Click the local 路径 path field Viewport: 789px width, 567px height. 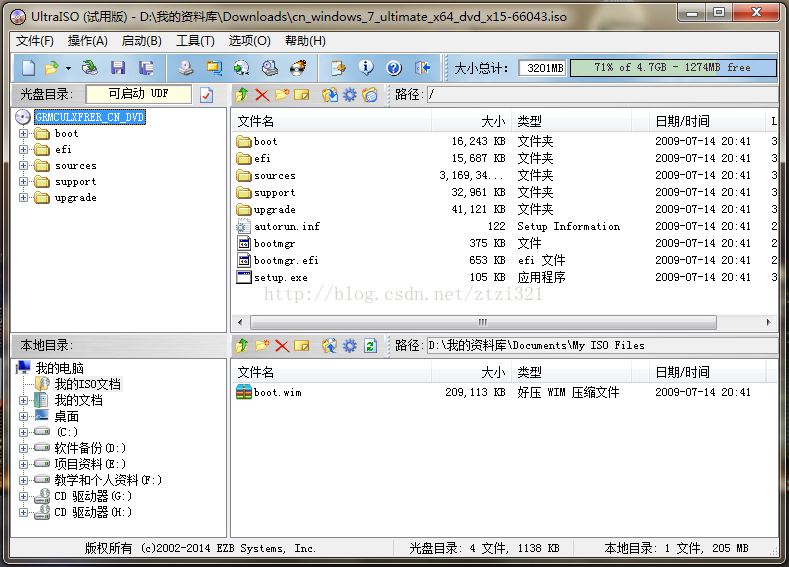point(602,346)
